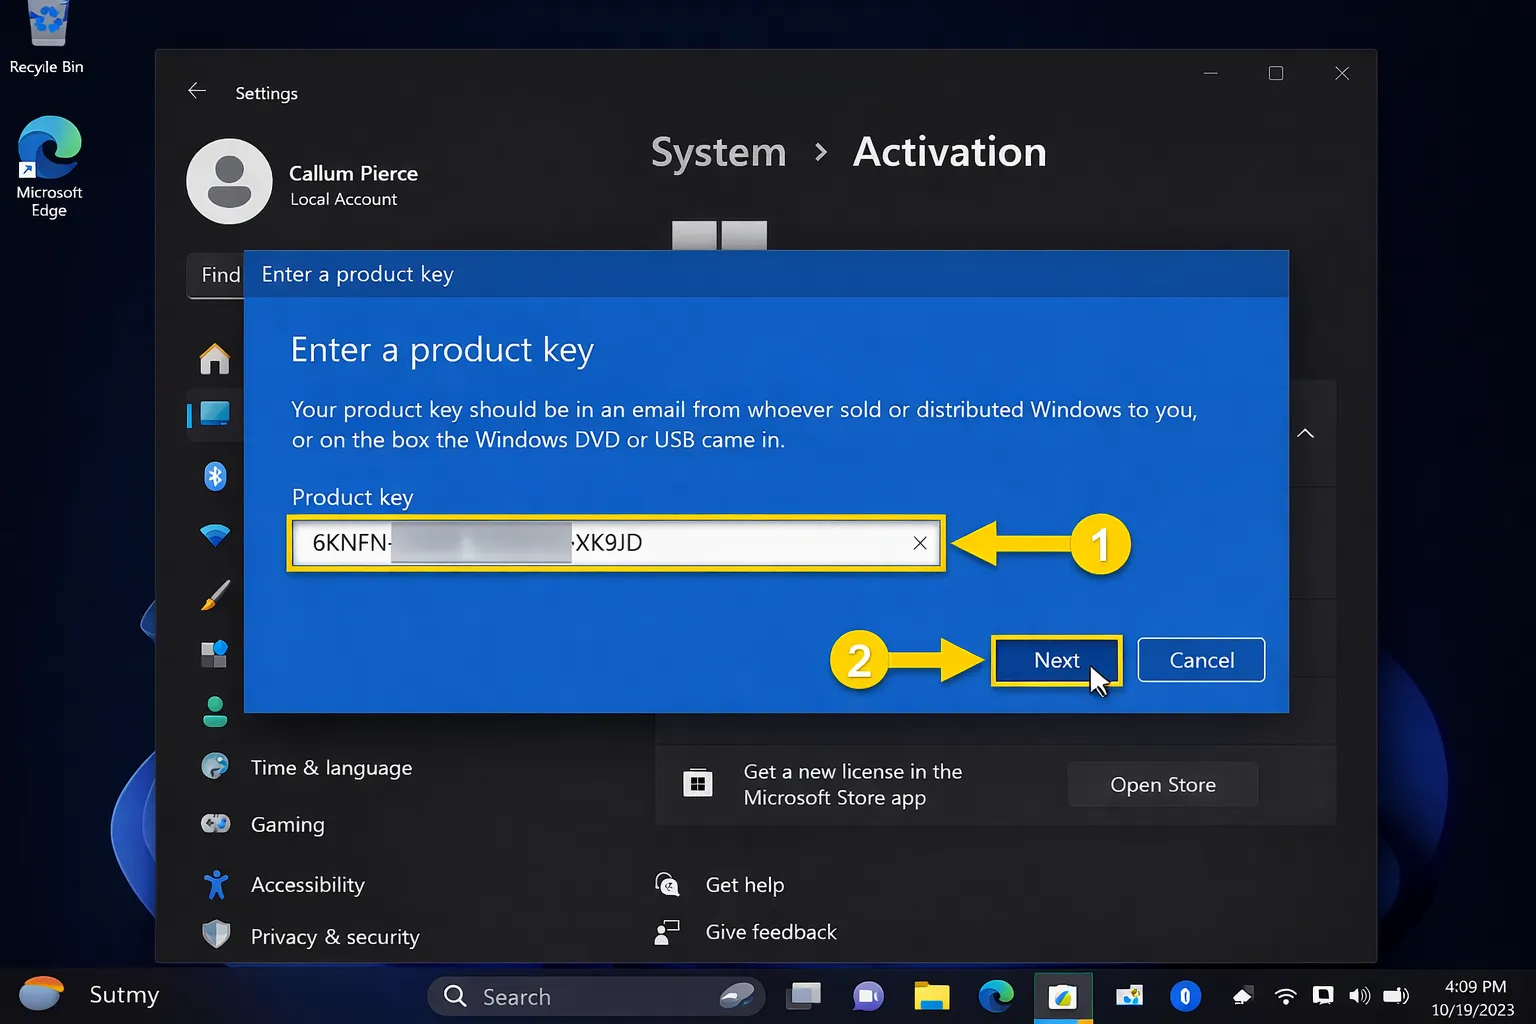Click the Microsoft Store license icon

tap(698, 784)
